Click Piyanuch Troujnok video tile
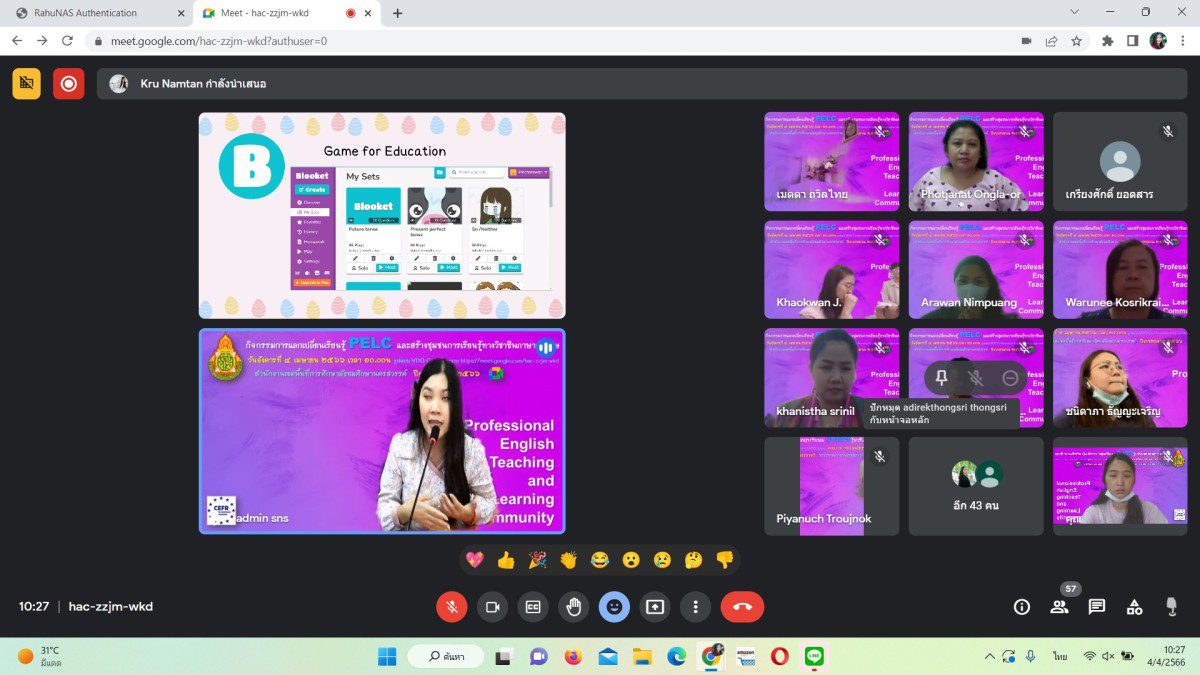Image resolution: width=1200 pixels, height=675 pixels. (832, 486)
